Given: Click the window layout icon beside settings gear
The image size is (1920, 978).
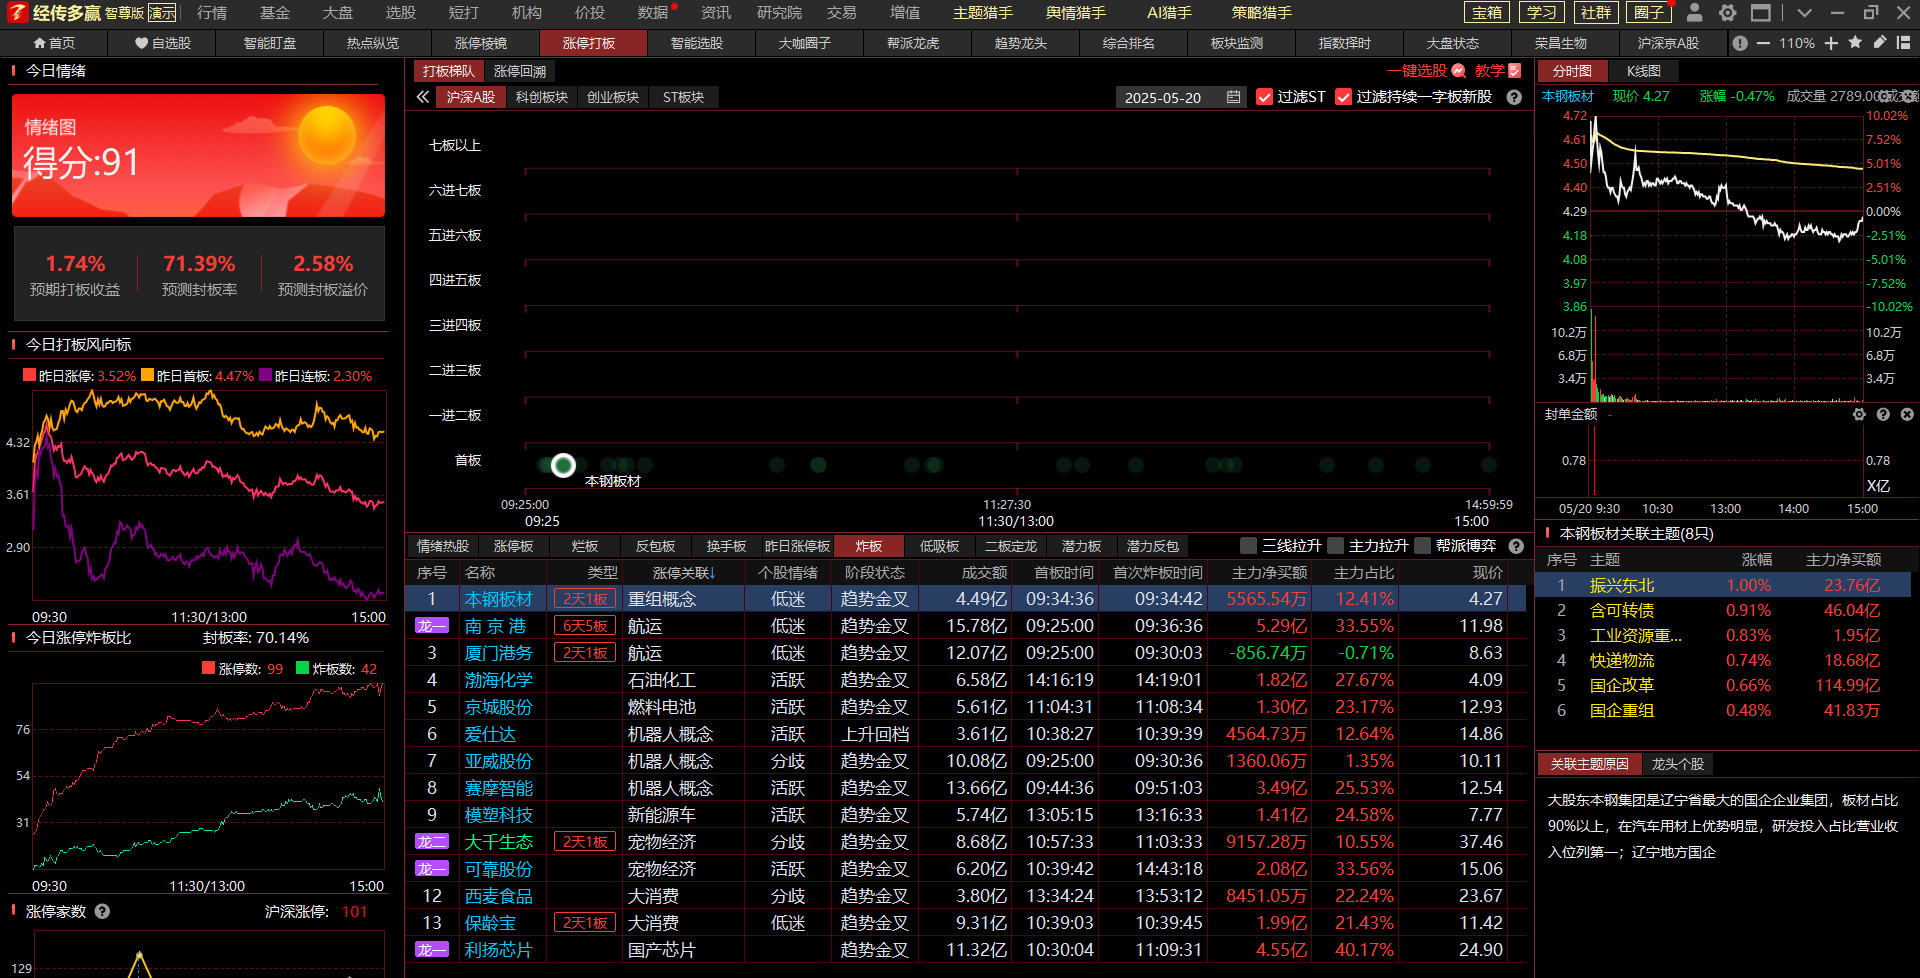Looking at the screenshot, I should pos(1760,13).
